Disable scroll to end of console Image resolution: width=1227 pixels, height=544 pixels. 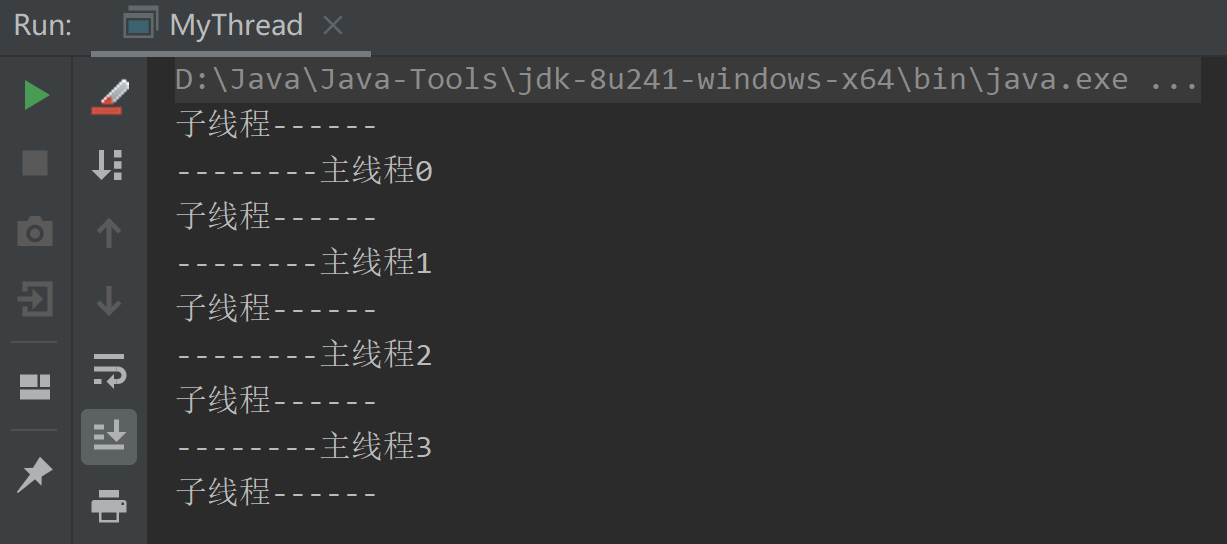(x=108, y=436)
